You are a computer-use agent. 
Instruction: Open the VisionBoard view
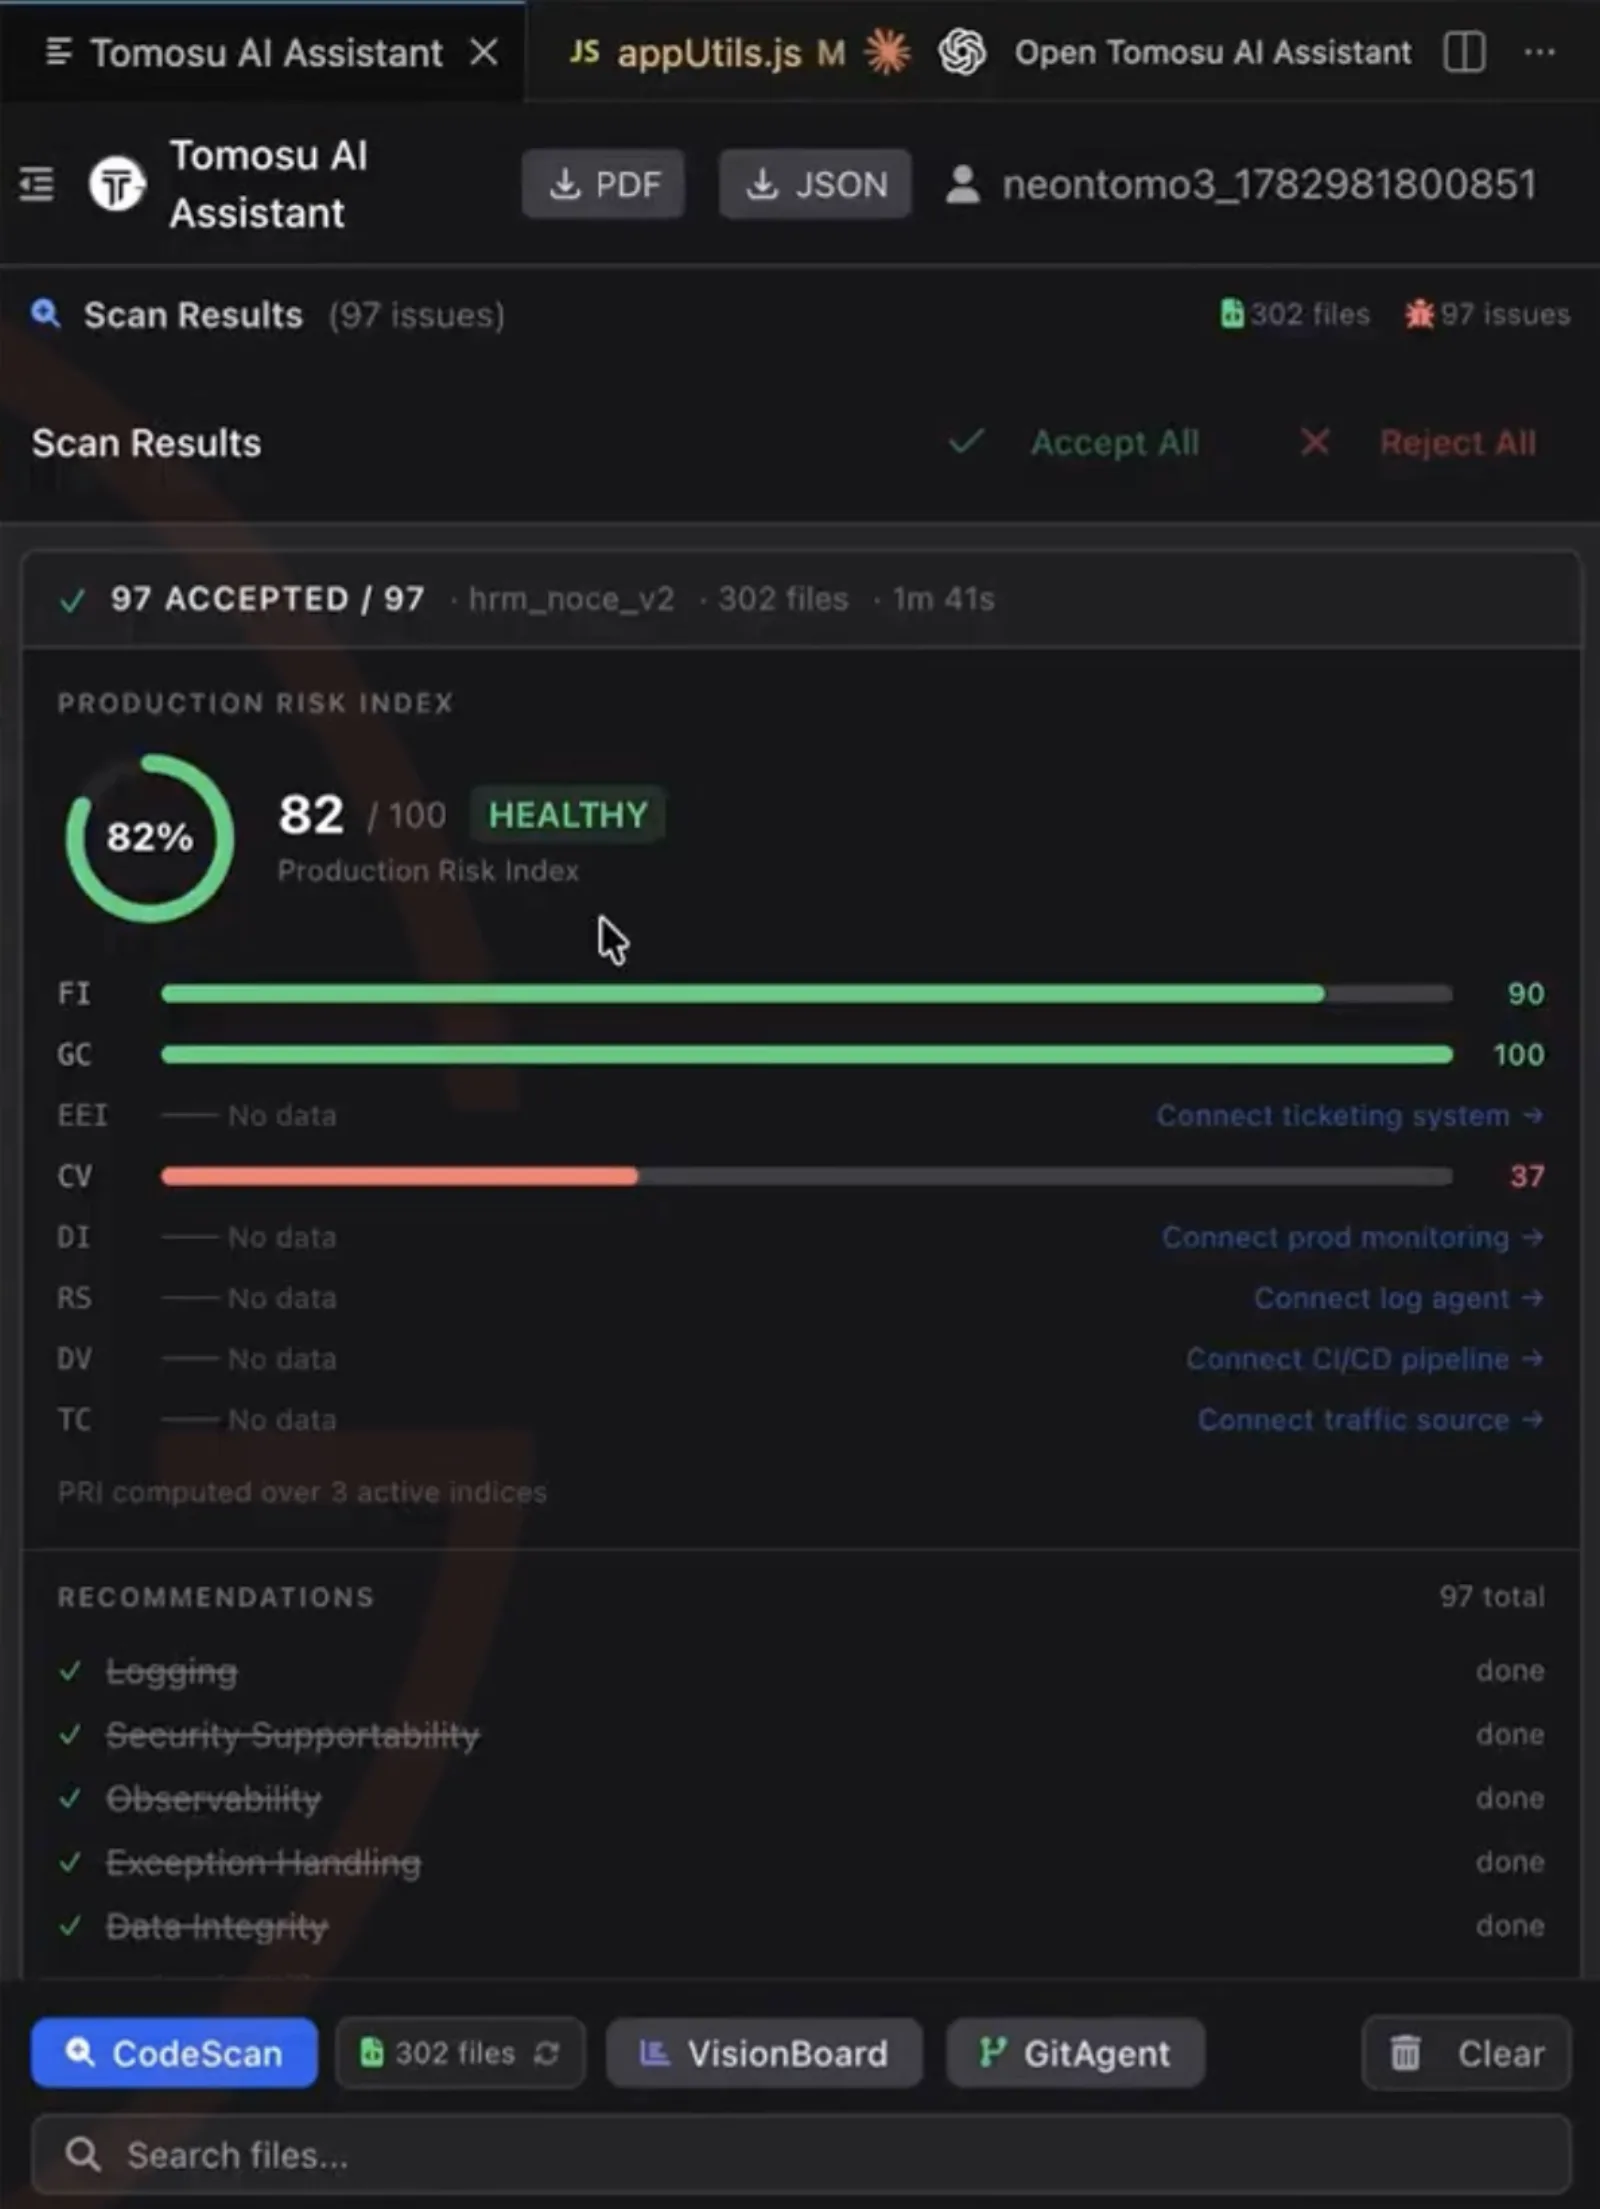[x=764, y=2053]
